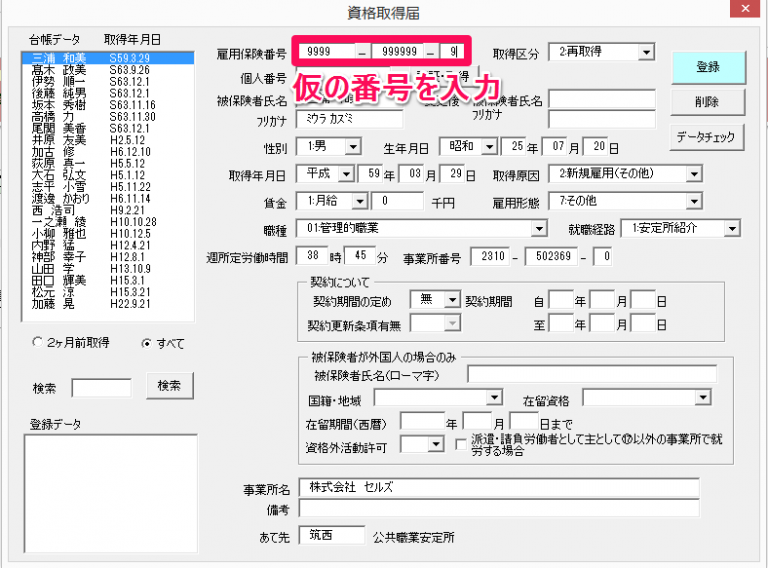This screenshot has width=768, height=568.
Task: Click the フリガナ field showing ミウラ カズミ
Action: (349, 119)
